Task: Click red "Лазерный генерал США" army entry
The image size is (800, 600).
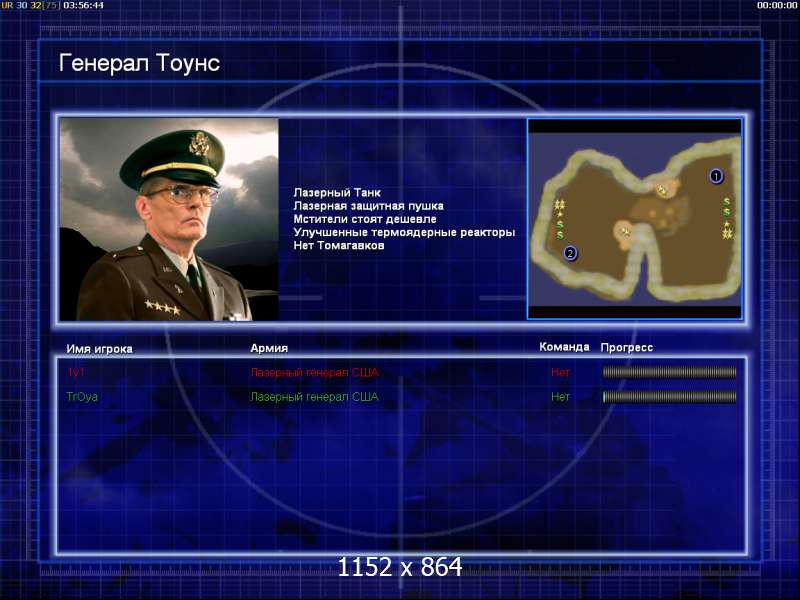Action: tap(314, 372)
